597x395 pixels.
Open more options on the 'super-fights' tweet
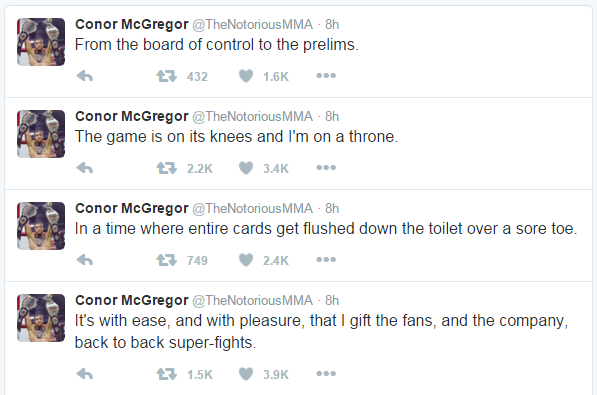pos(326,374)
